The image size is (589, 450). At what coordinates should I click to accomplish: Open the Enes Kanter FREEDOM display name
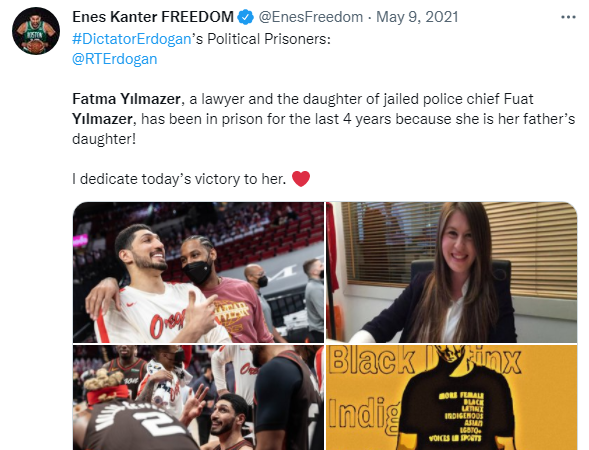click(153, 17)
